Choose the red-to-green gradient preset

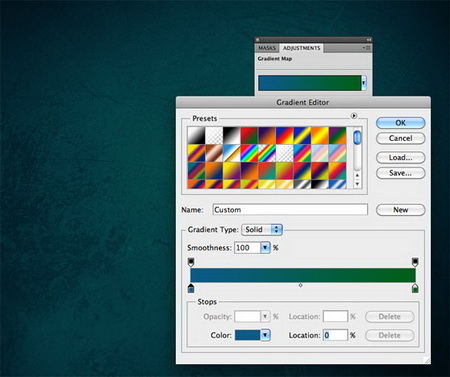click(x=249, y=135)
